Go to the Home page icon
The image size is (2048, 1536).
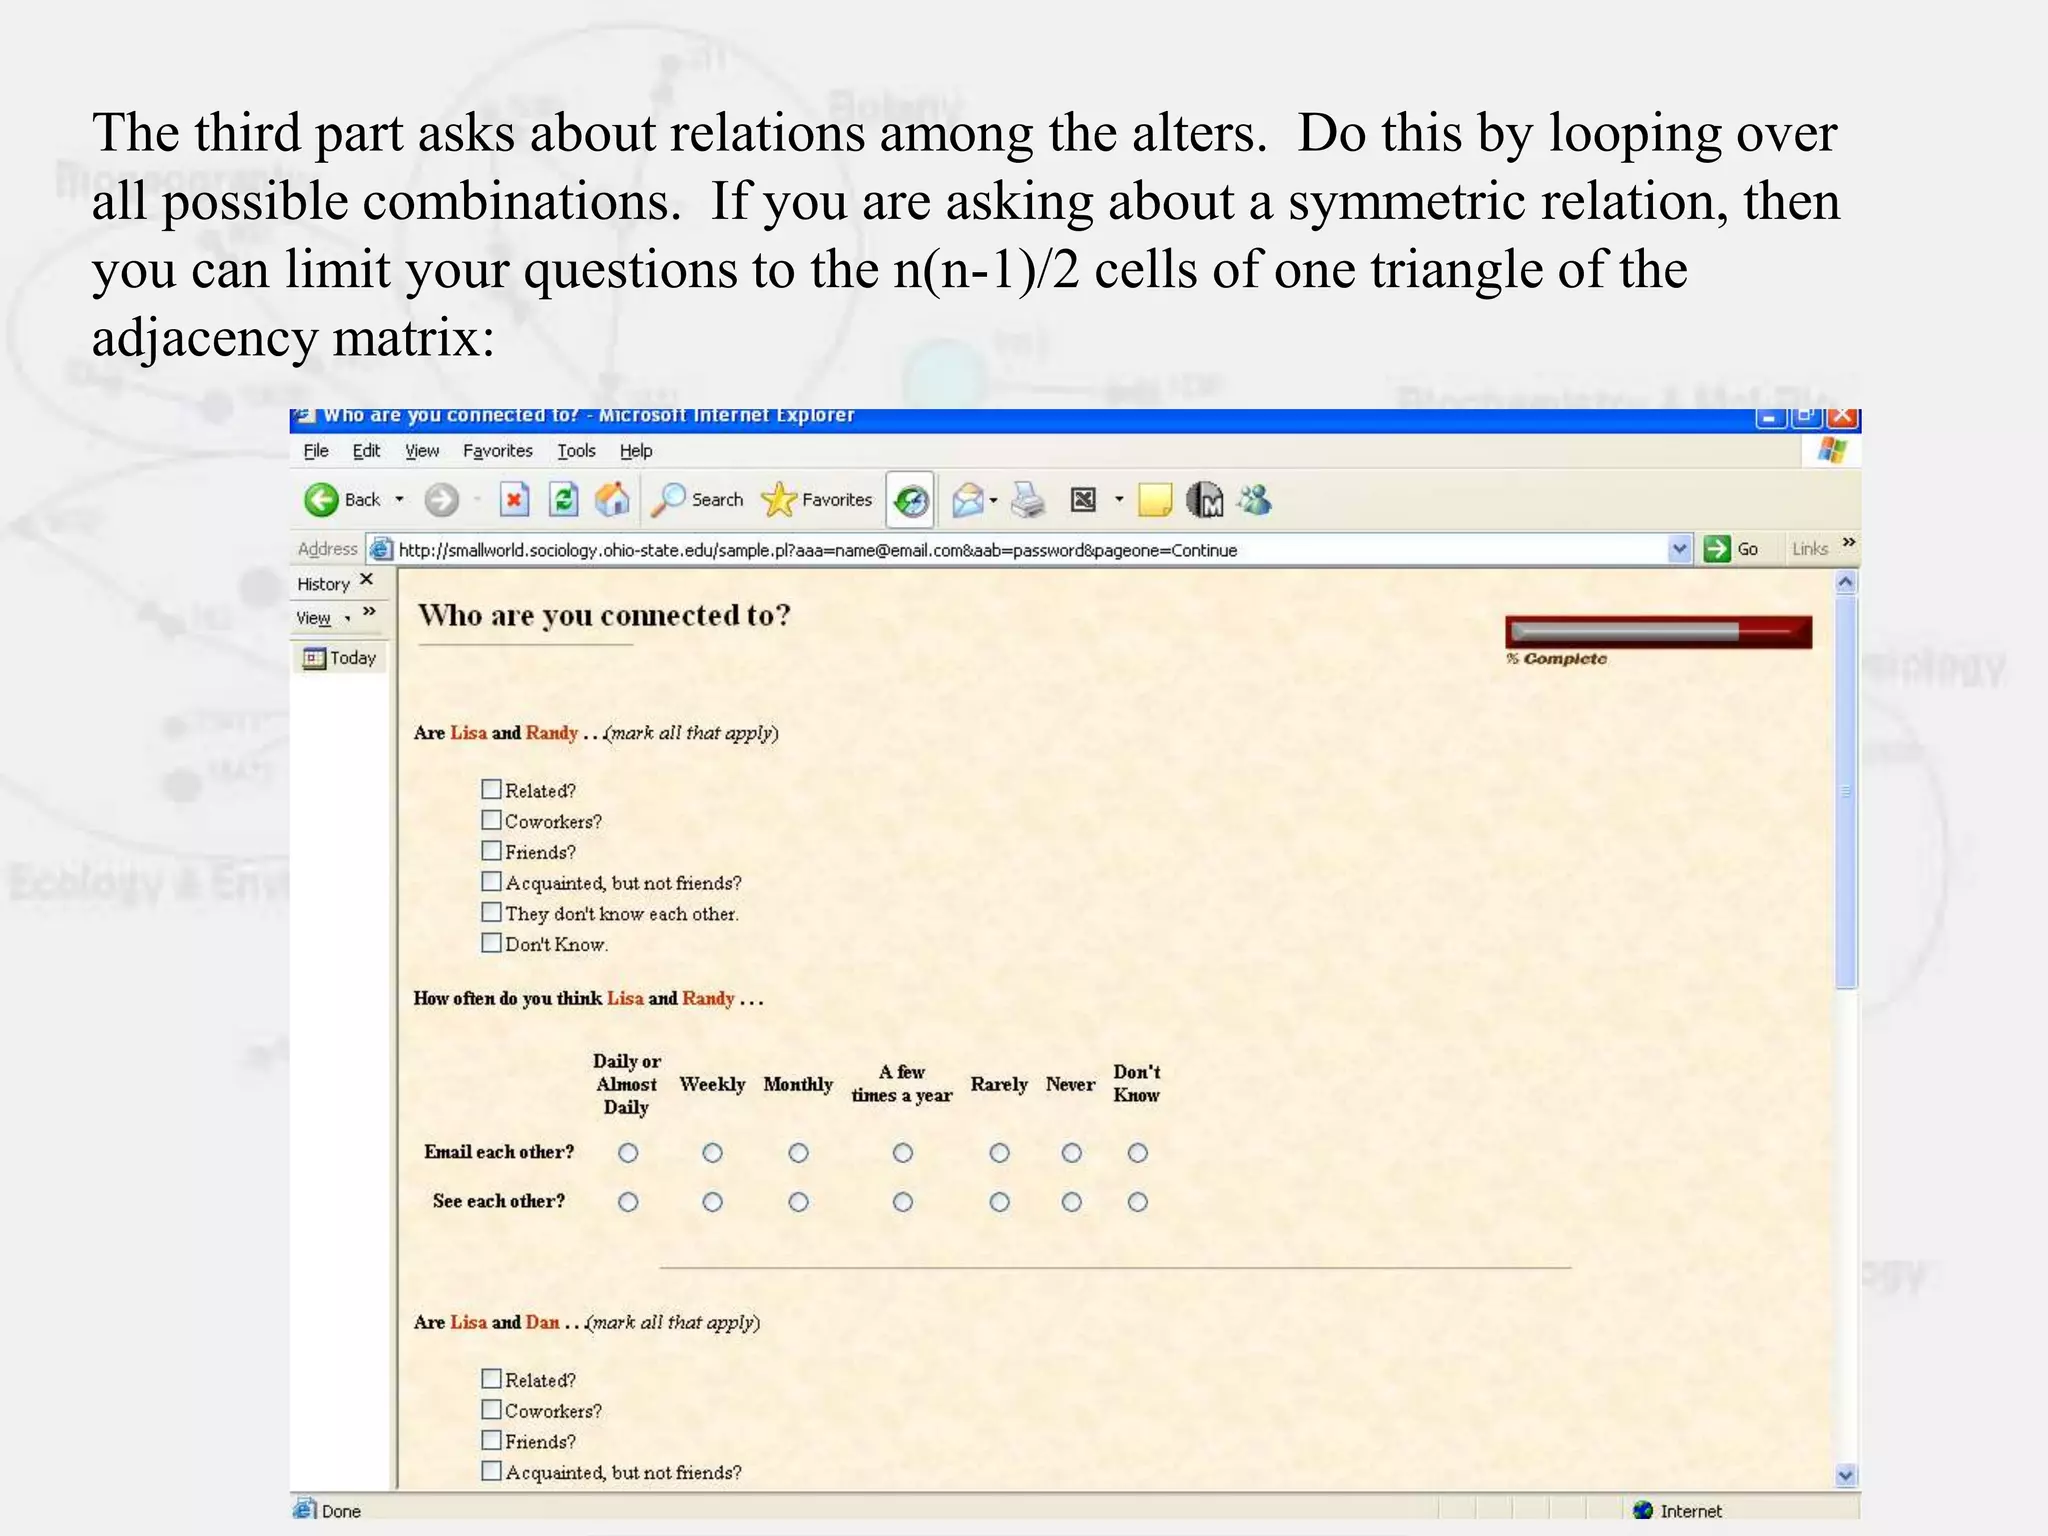click(612, 499)
